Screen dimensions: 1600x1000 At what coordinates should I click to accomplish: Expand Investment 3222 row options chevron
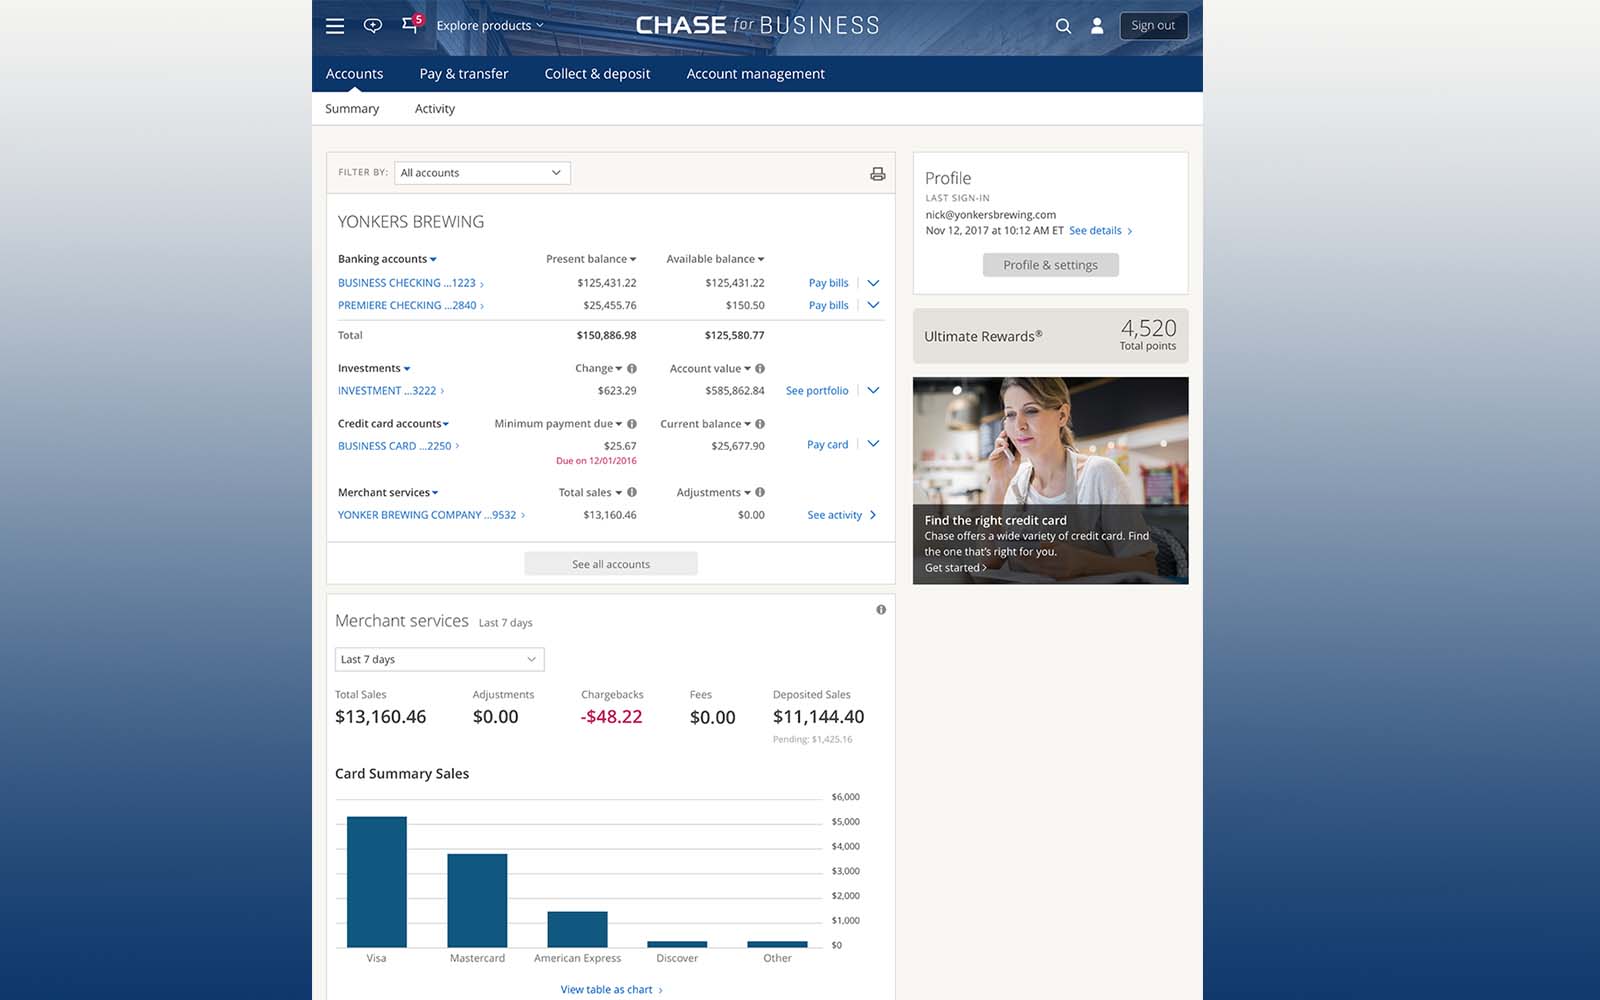(x=873, y=391)
